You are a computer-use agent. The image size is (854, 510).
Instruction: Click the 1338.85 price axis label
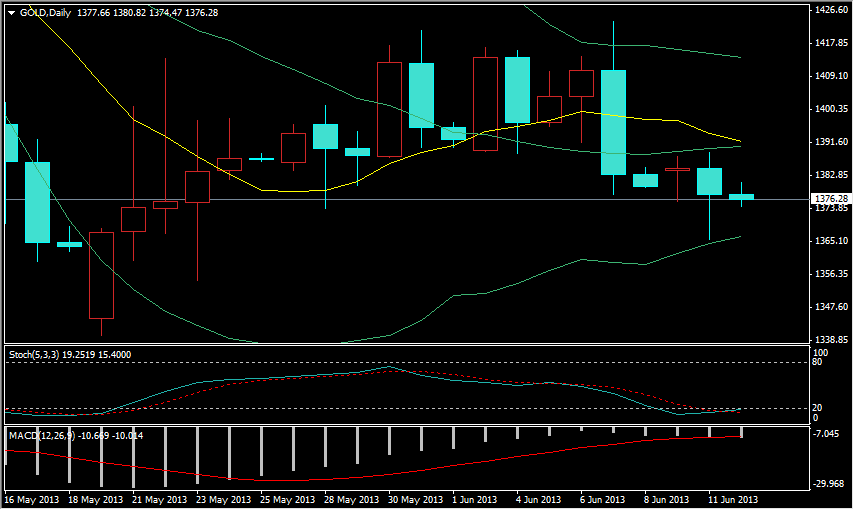click(x=832, y=339)
